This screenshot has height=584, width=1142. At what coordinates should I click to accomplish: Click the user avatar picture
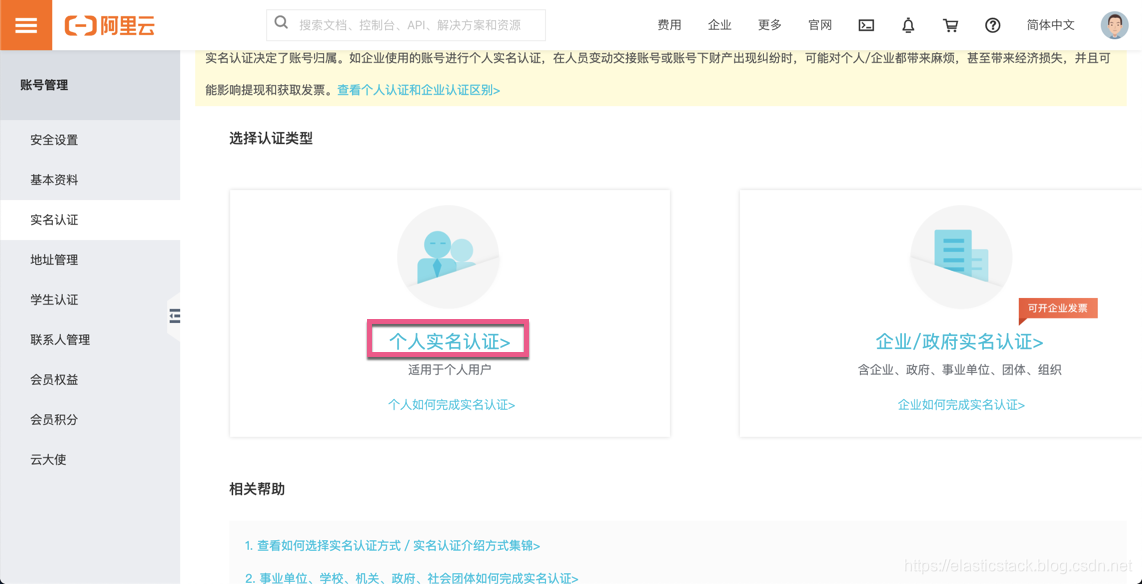point(1114,25)
